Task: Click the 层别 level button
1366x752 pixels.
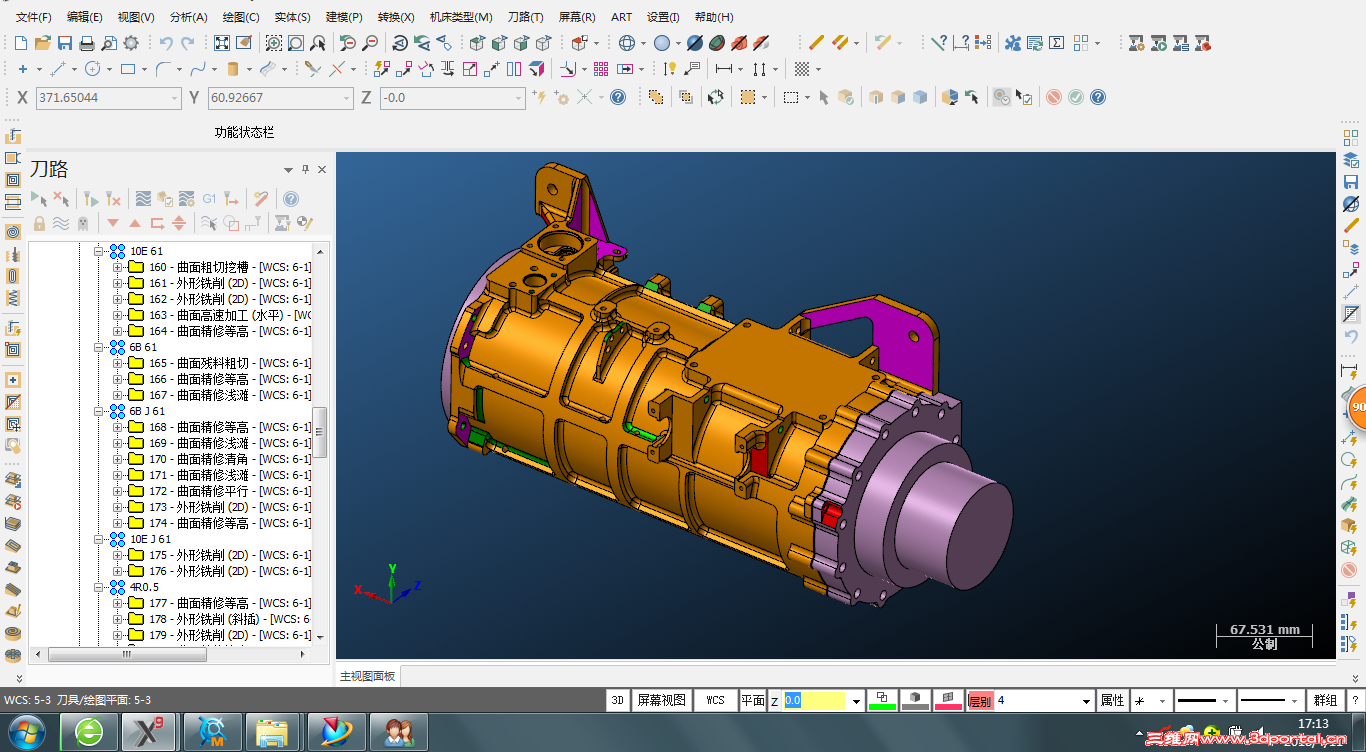Action: pyautogui.click(x=980, y=701)
